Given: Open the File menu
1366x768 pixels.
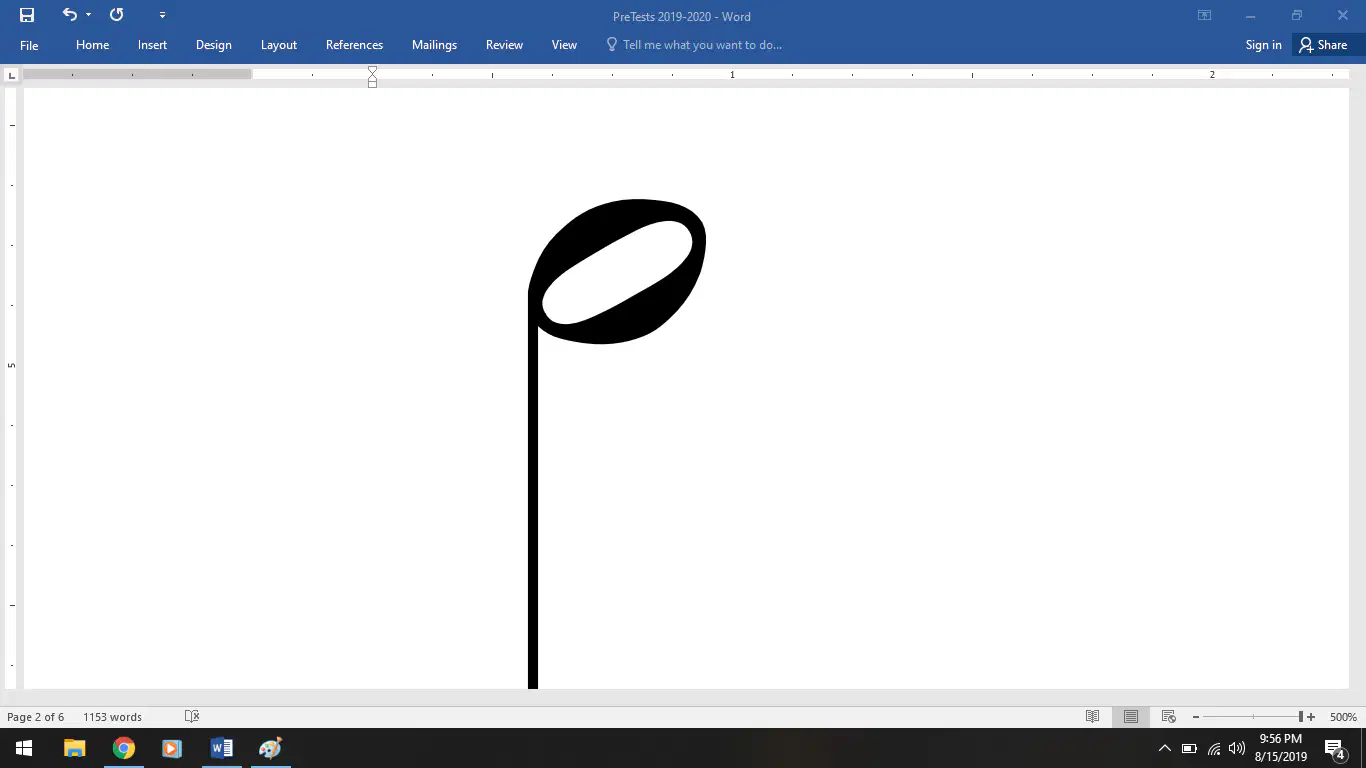Looking at the screenshot, I should click(29, 45).
